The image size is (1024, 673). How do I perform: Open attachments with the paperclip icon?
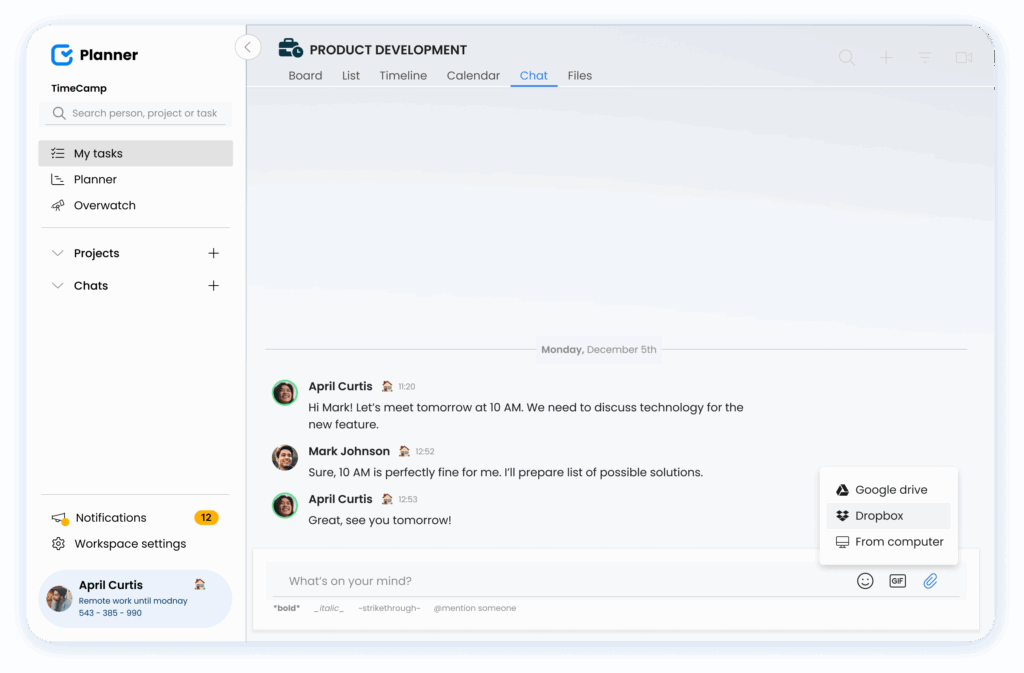click(x=930, y=580)
